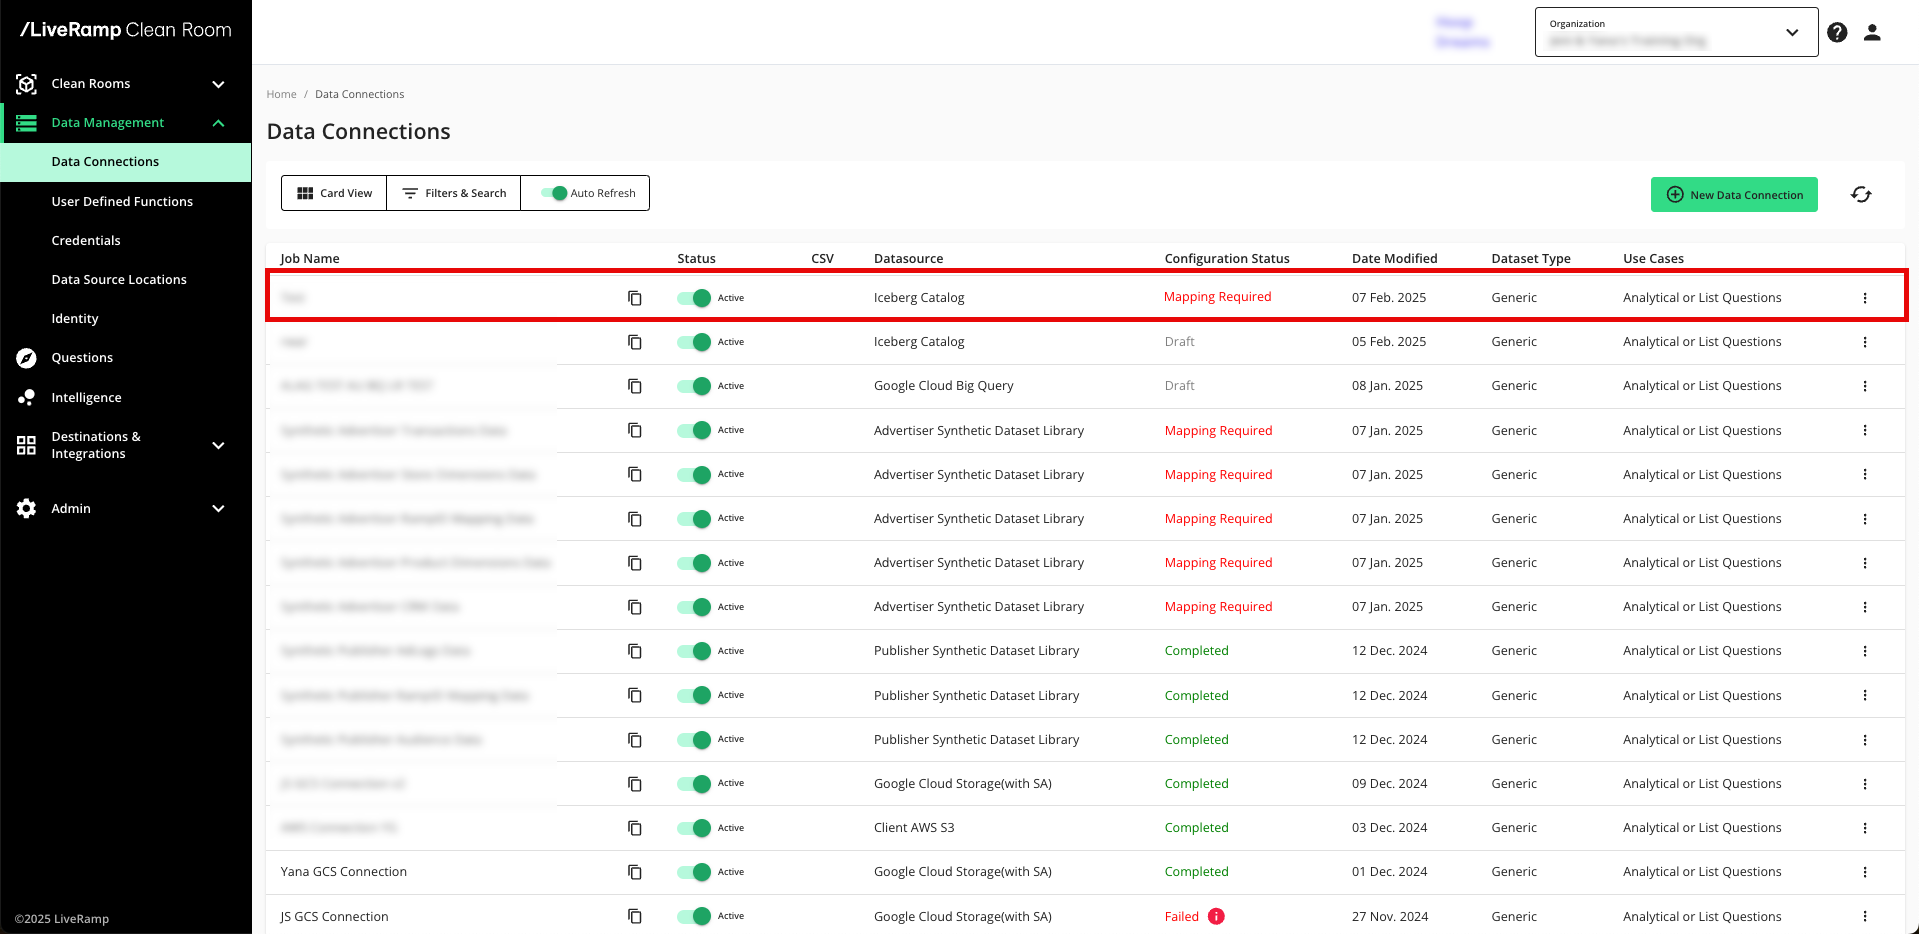The image size is (1919, 934).
Task: Open Filters & Search panel
Action: (454, 193)
